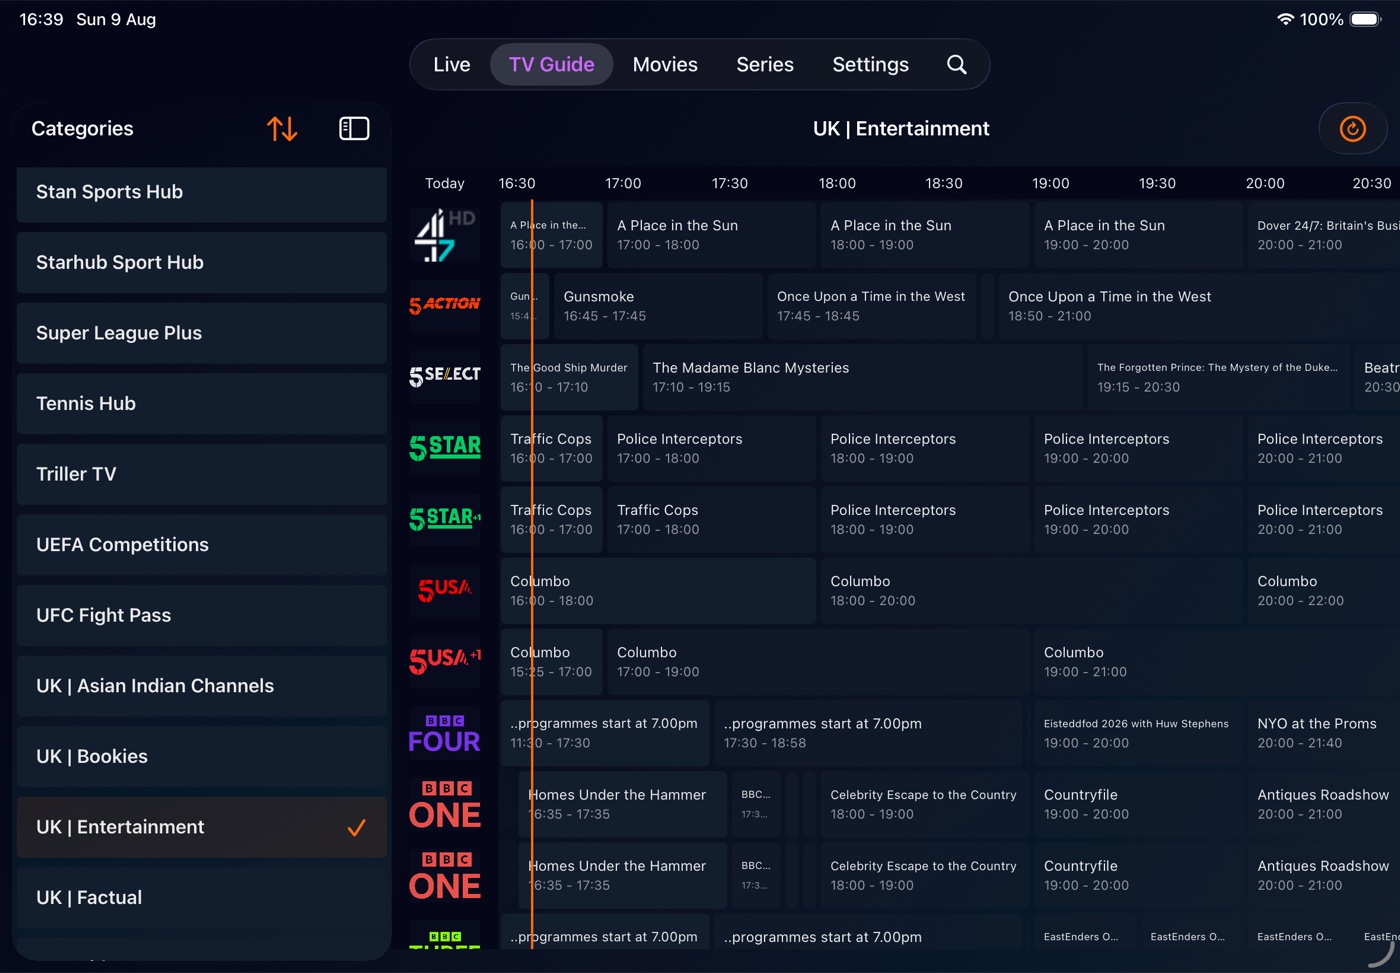The image size is (1400, 973).
Task: Check the Wi-Fi status icon
Action: pyautogui.click(x=1285, y=19)
